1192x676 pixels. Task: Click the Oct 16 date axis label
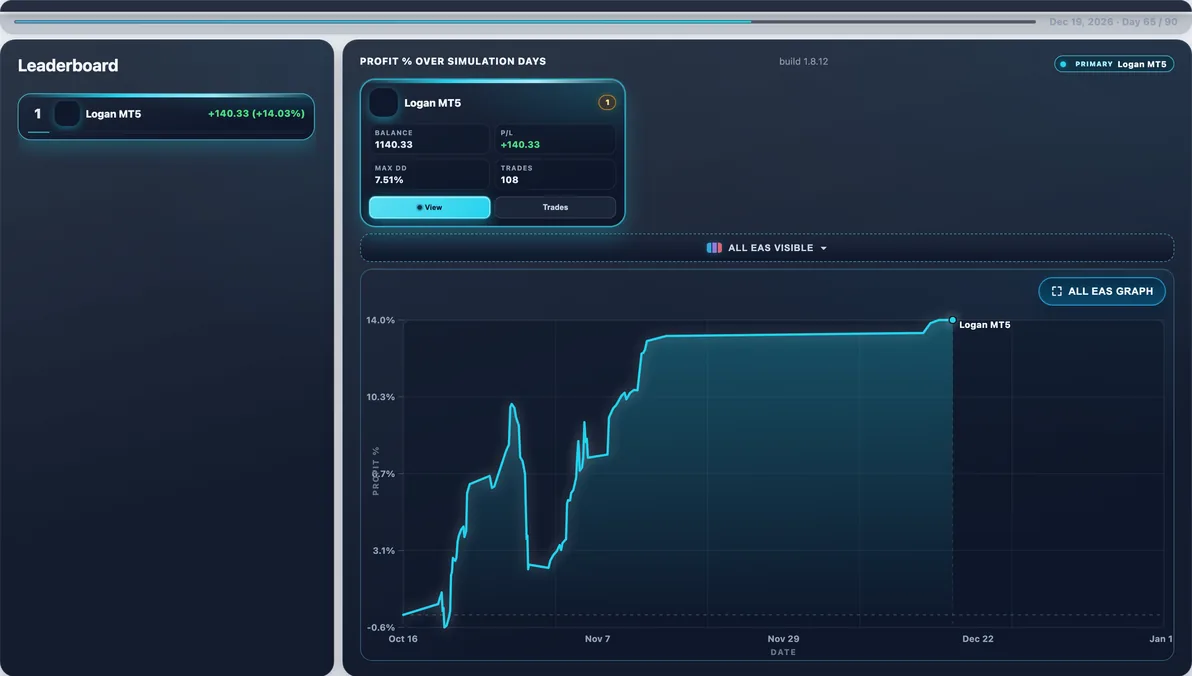pyautogui.click(x=403, y=639)
